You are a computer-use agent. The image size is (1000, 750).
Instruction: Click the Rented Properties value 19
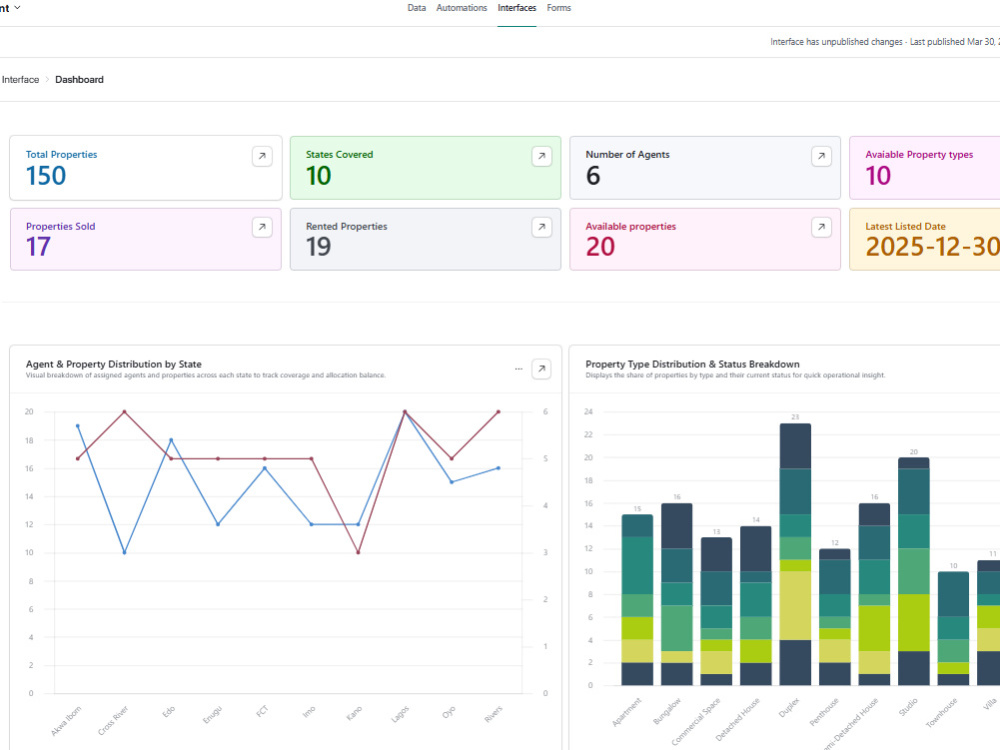tap(318, 247)
